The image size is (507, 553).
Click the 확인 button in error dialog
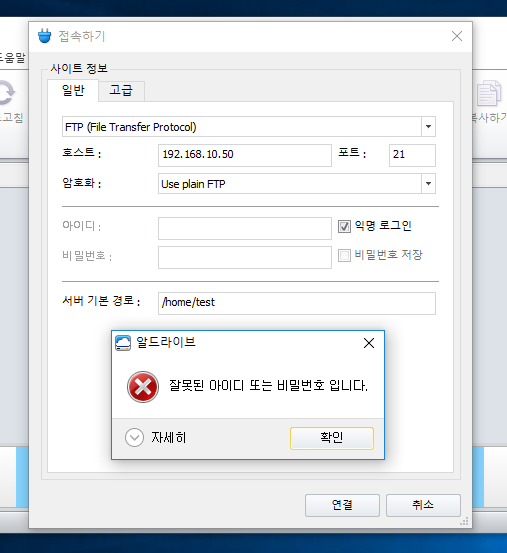tap(332, 438)
